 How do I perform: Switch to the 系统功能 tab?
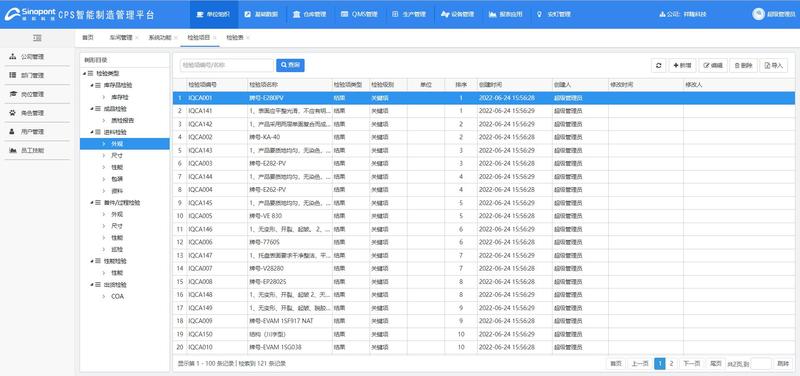point(160,38)
